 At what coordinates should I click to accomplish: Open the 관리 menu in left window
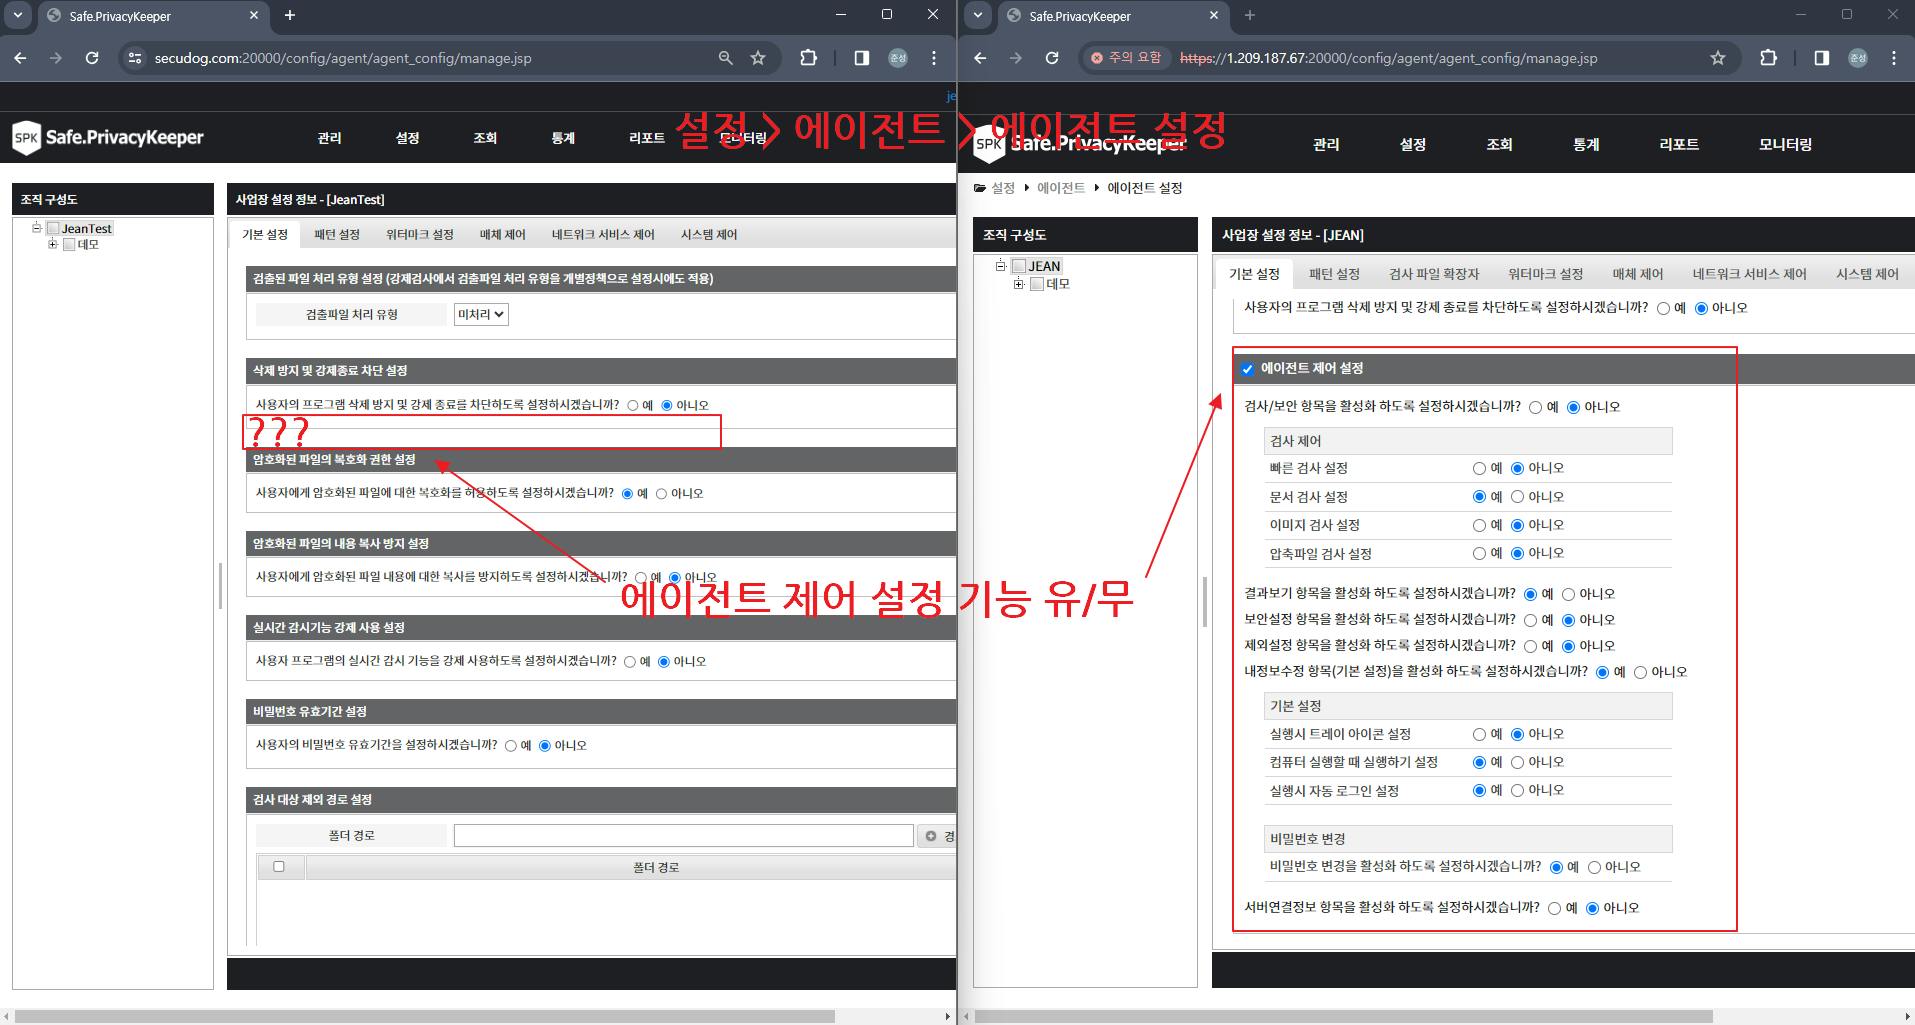click(x=329, y=138)
